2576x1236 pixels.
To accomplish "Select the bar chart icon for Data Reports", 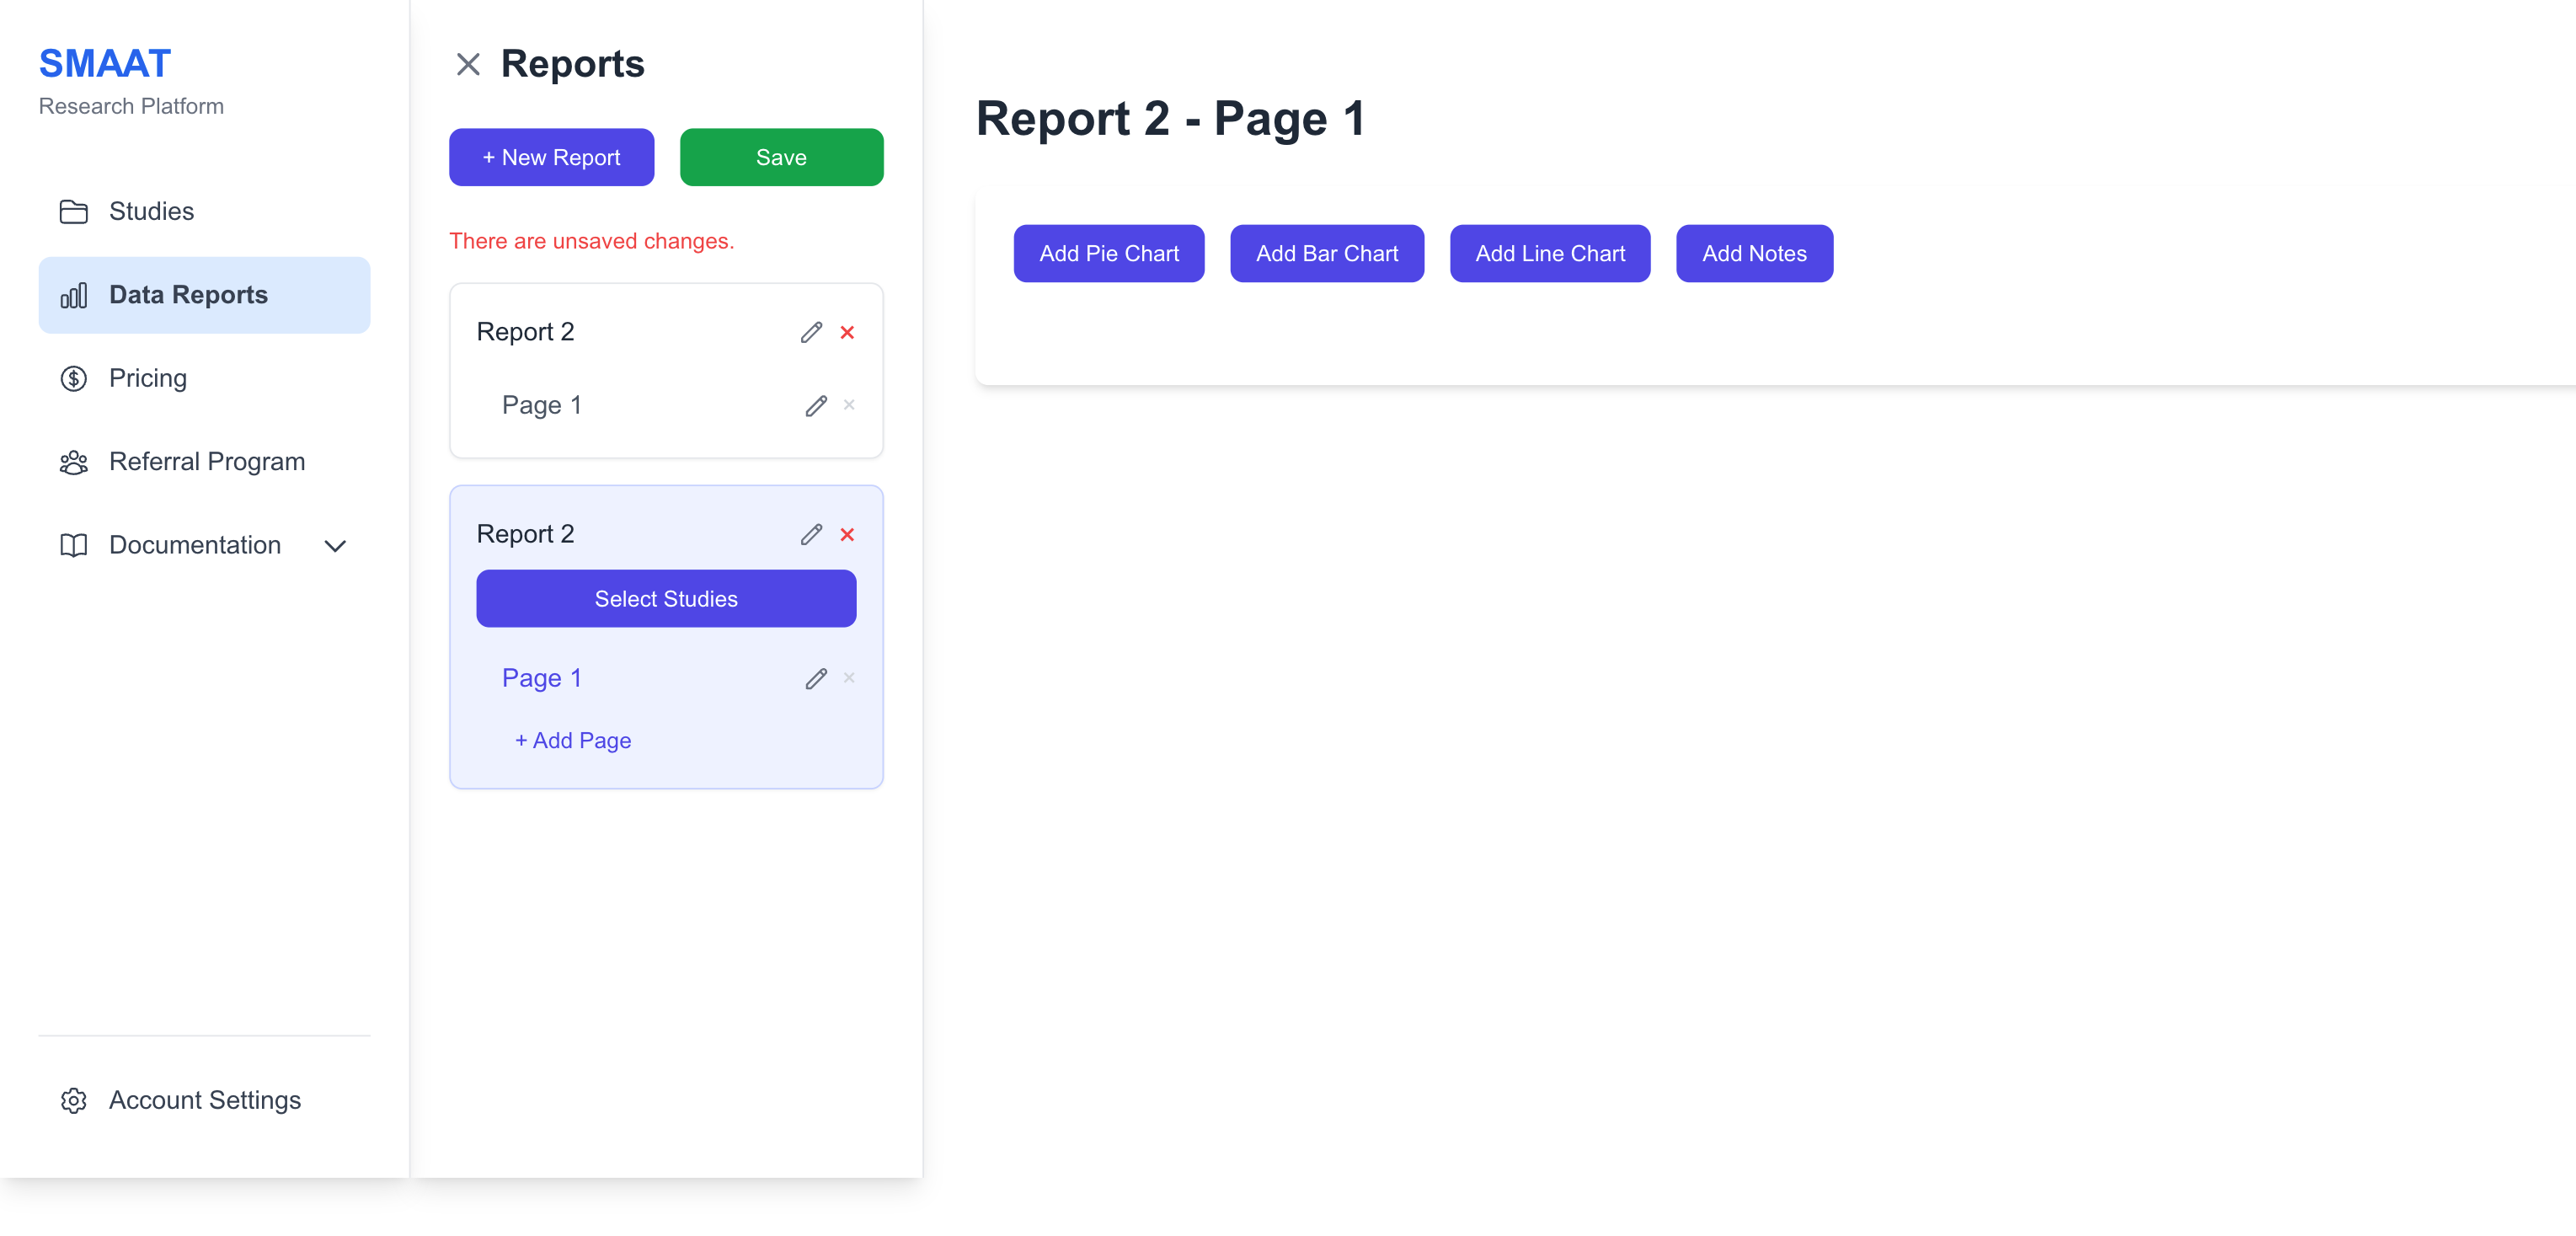I will click(74, 295).
